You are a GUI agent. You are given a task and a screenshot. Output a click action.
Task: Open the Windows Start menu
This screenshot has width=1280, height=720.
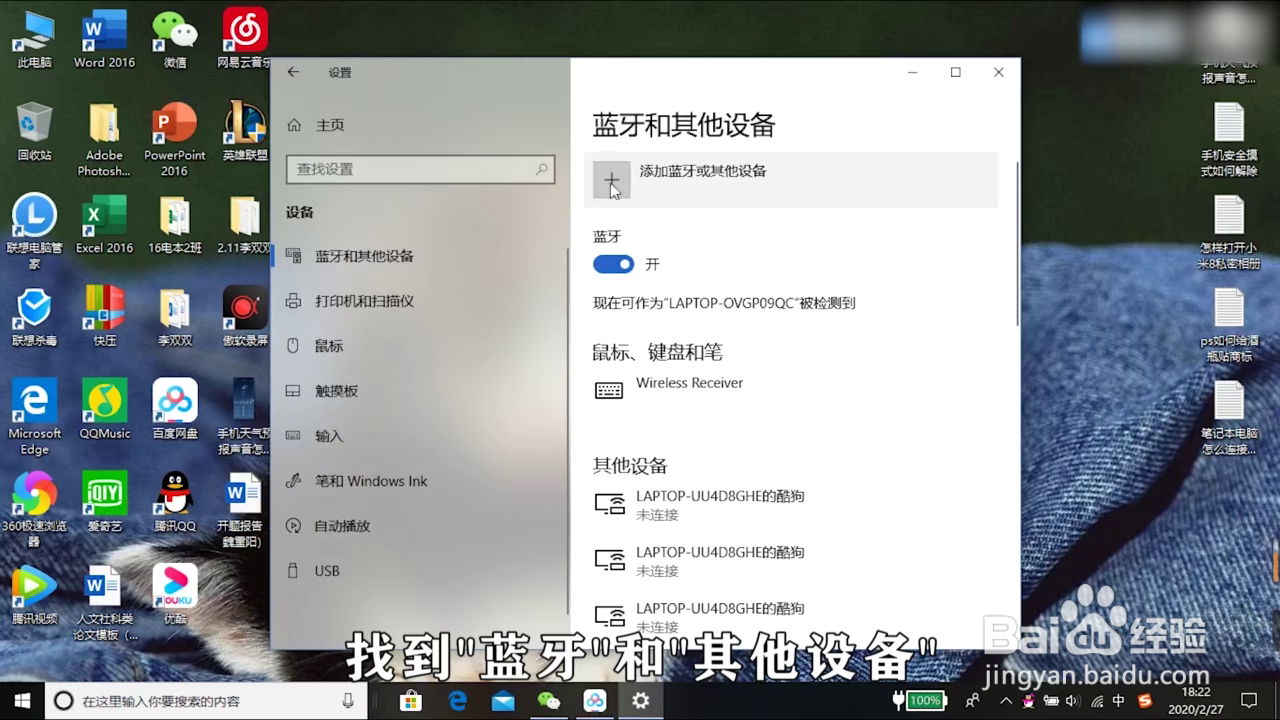[20, 701]
